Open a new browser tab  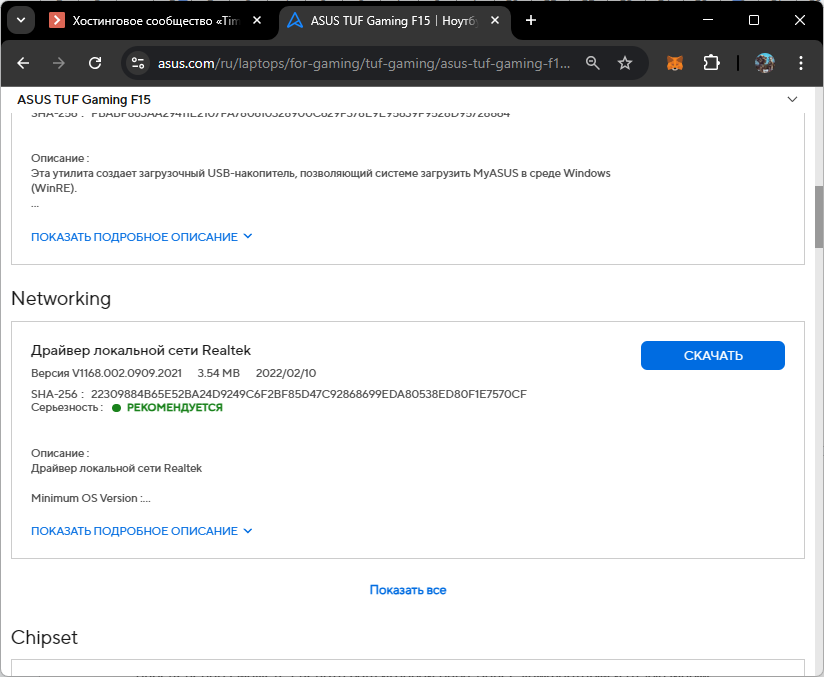pos(531,20)
